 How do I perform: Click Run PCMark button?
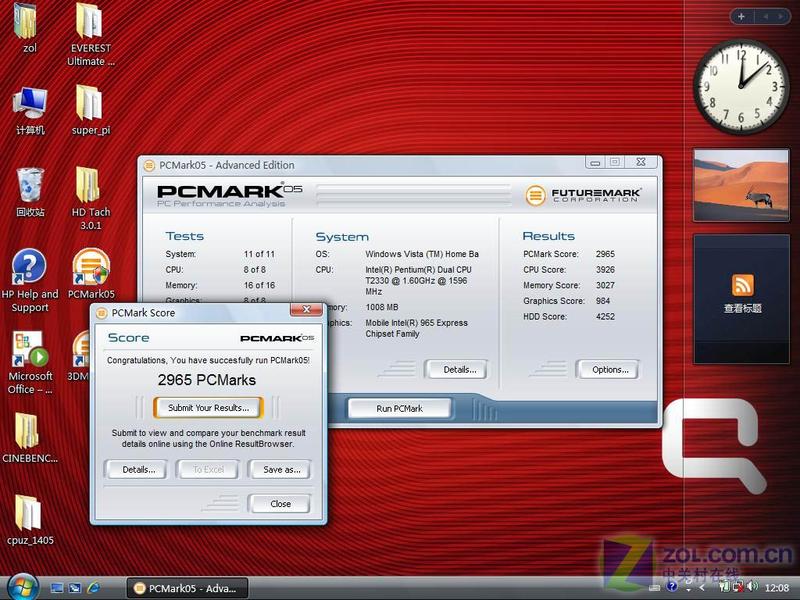tap(399, 409)
